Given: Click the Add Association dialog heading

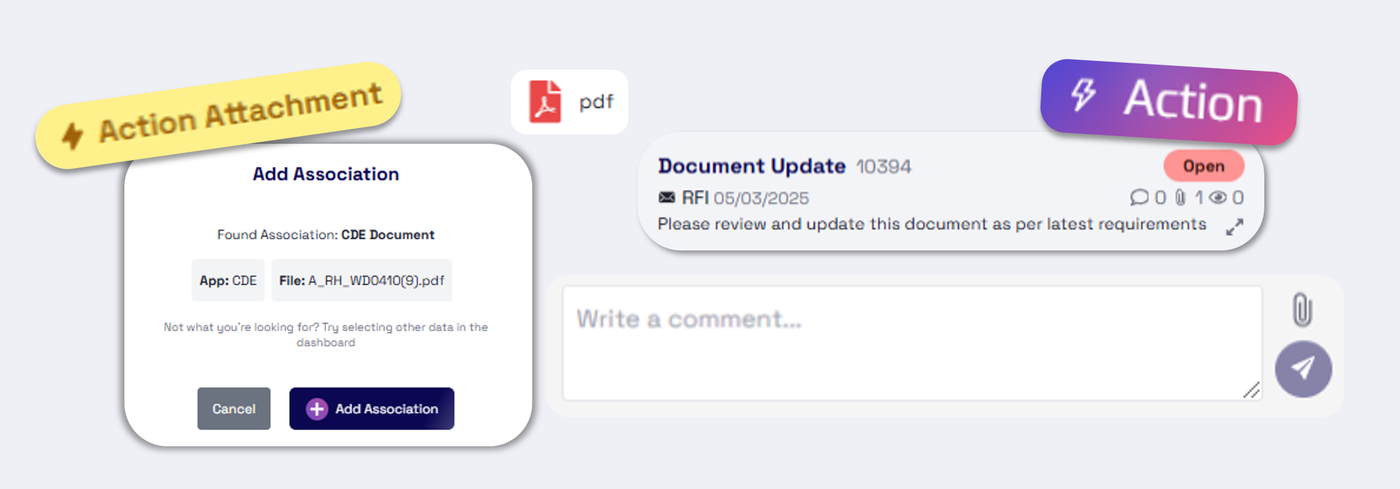Looking at the screenshot, I should coord(326,174).
